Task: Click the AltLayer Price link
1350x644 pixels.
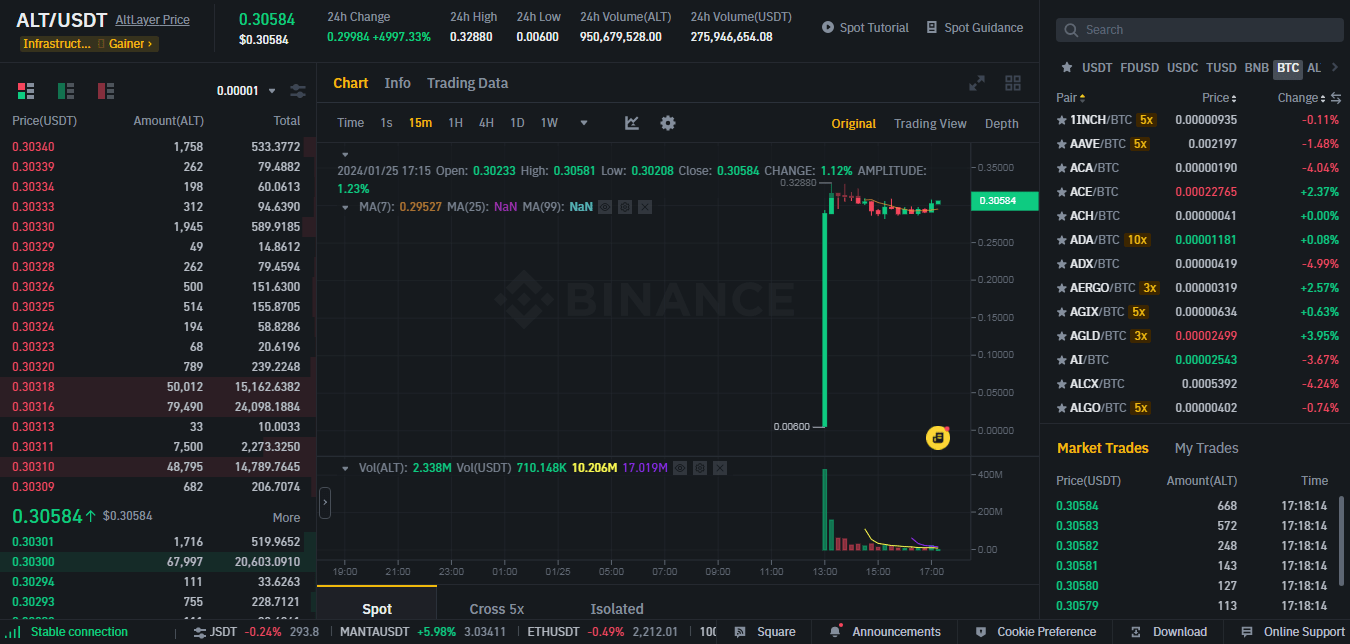Action: [152, 19]
